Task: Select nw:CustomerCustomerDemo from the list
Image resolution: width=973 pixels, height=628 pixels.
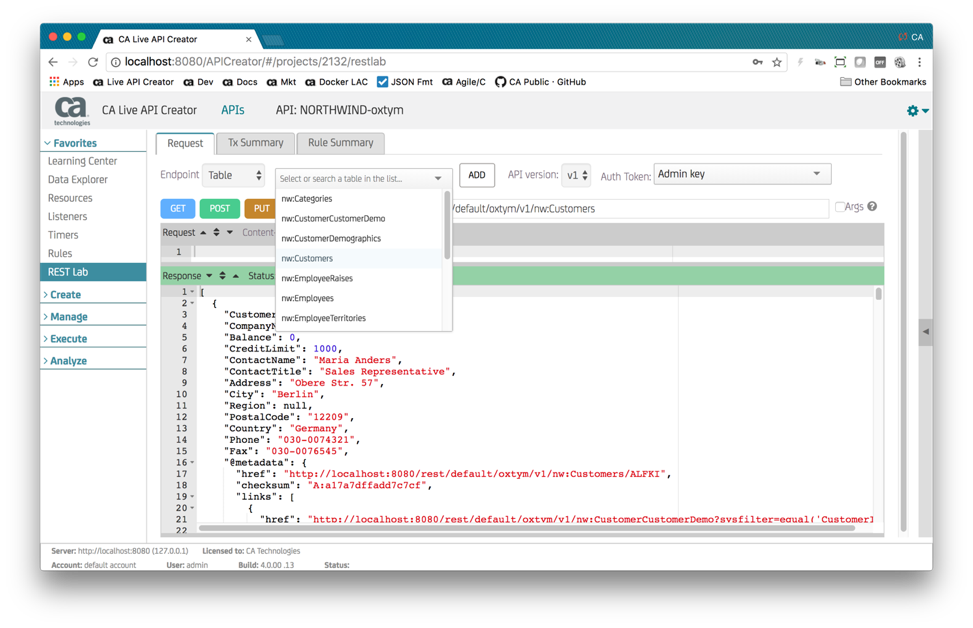Action: click(x=360, y=219)
